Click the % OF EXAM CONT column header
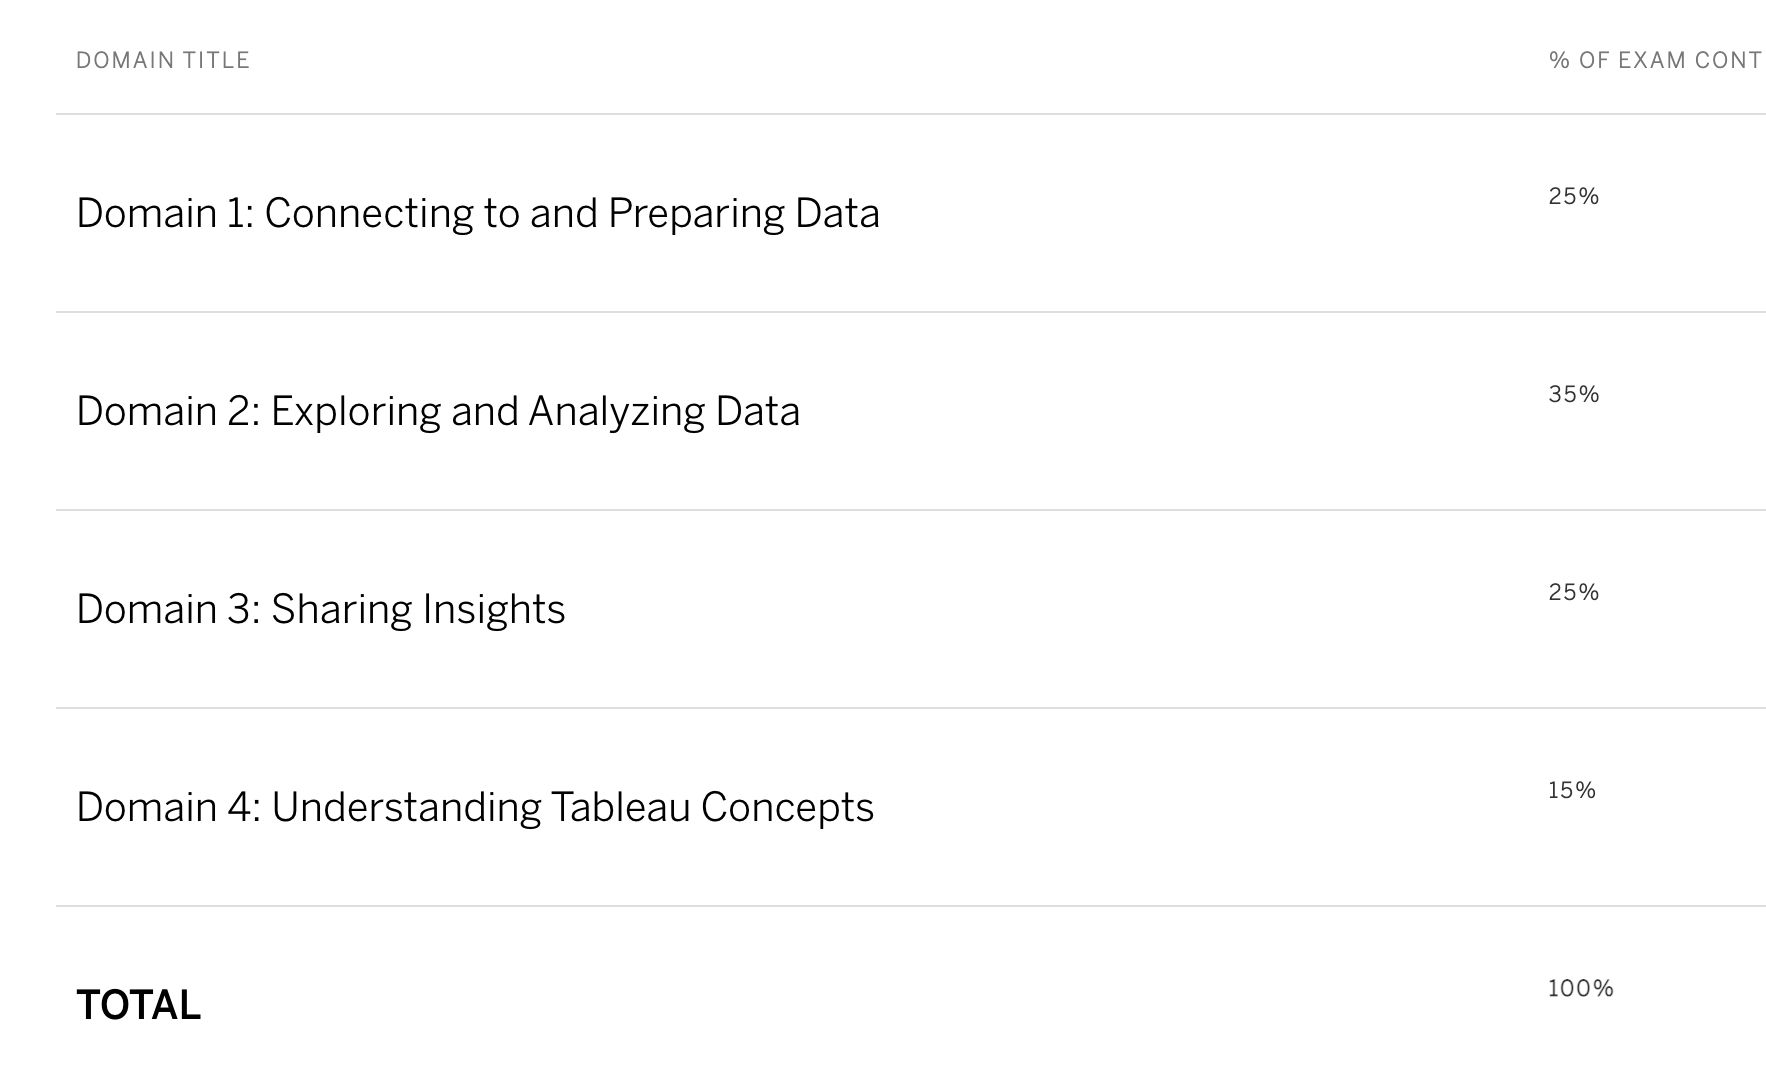1766x1074 pixels. pos(1656,60)
